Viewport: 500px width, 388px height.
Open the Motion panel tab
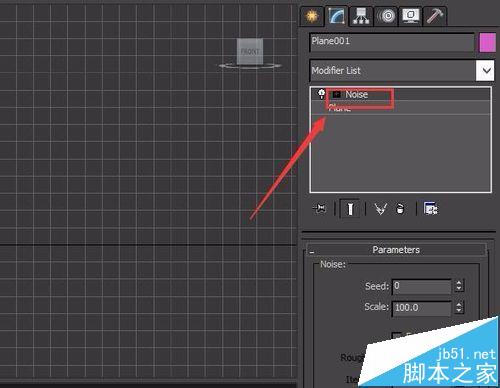(386, 16)
